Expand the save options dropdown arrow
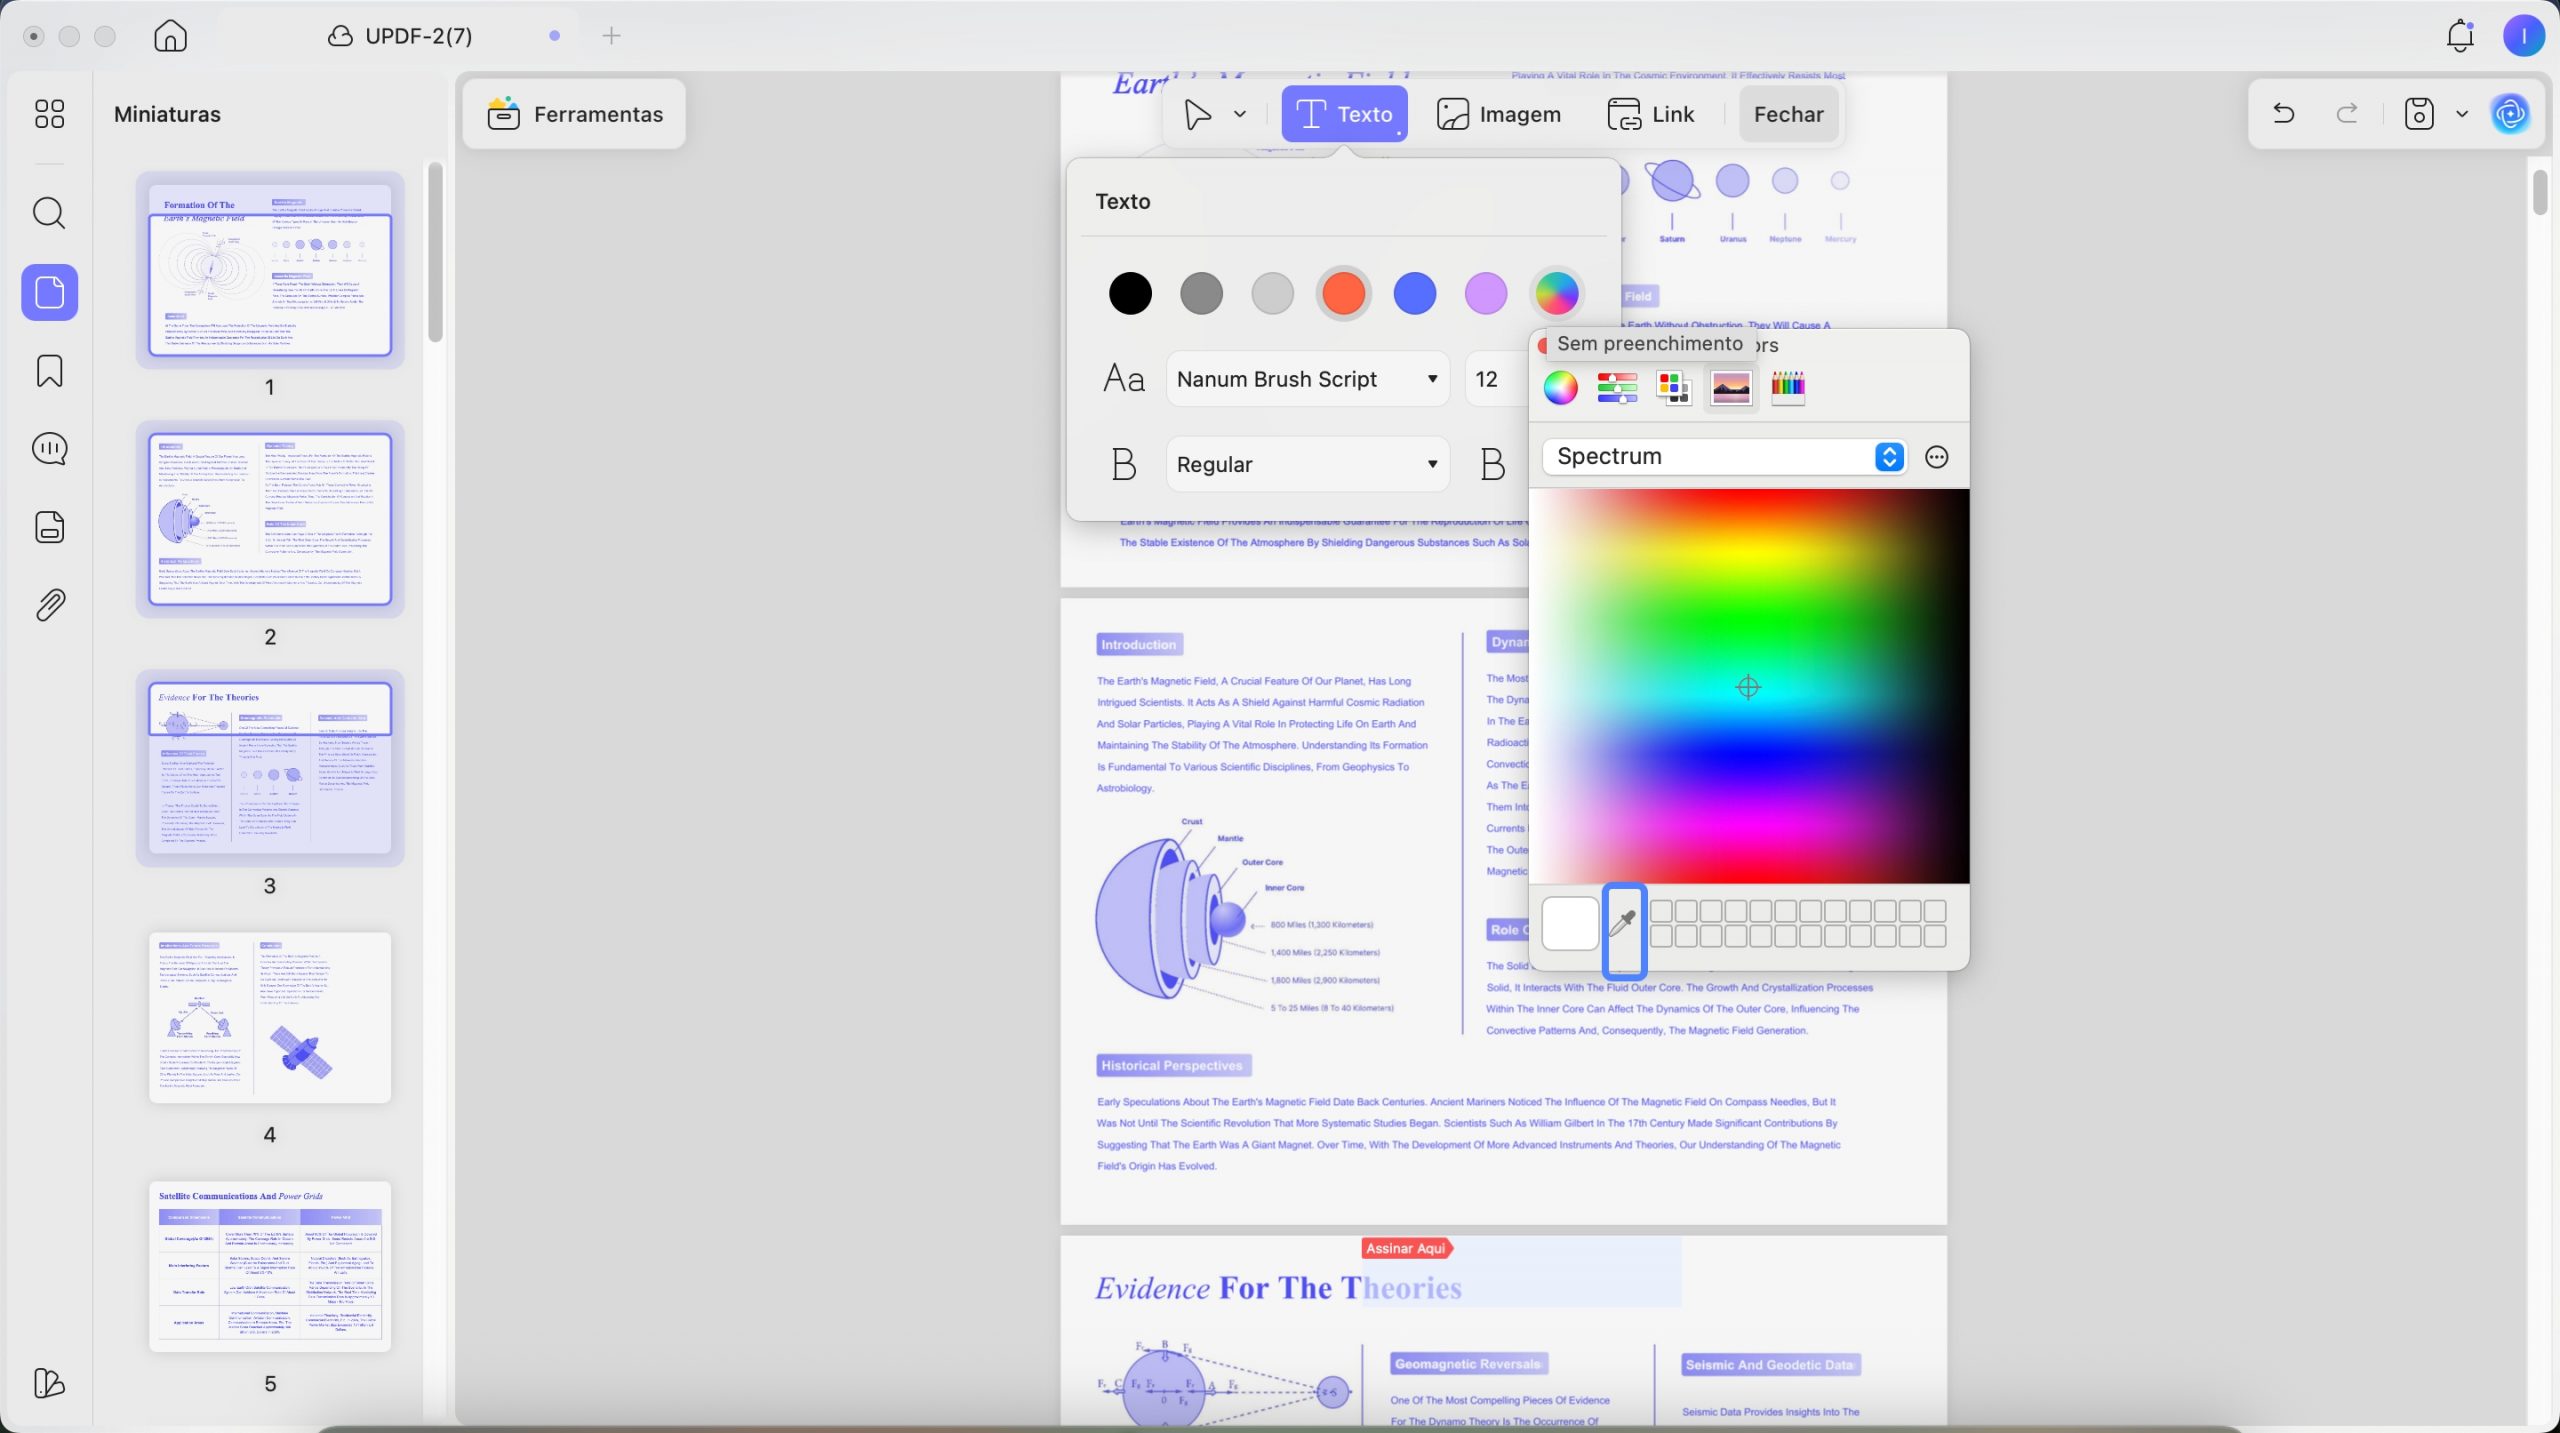 [2462, 114]
